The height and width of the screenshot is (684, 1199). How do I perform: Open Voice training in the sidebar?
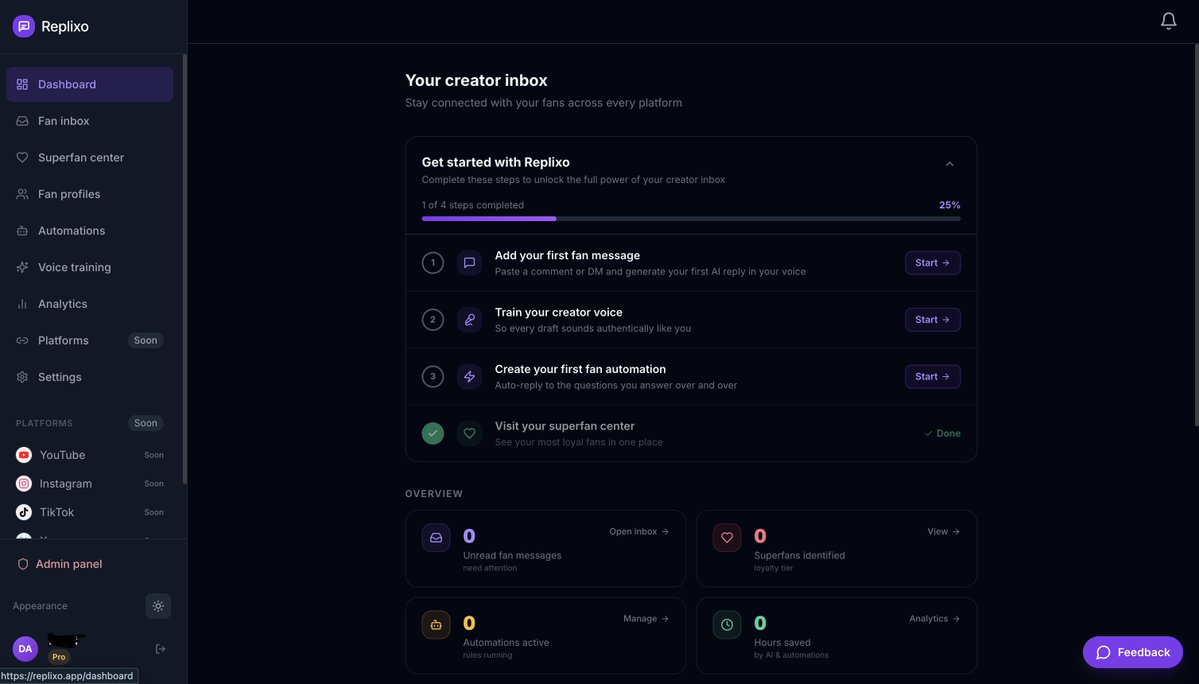click(x=89, y=267)
